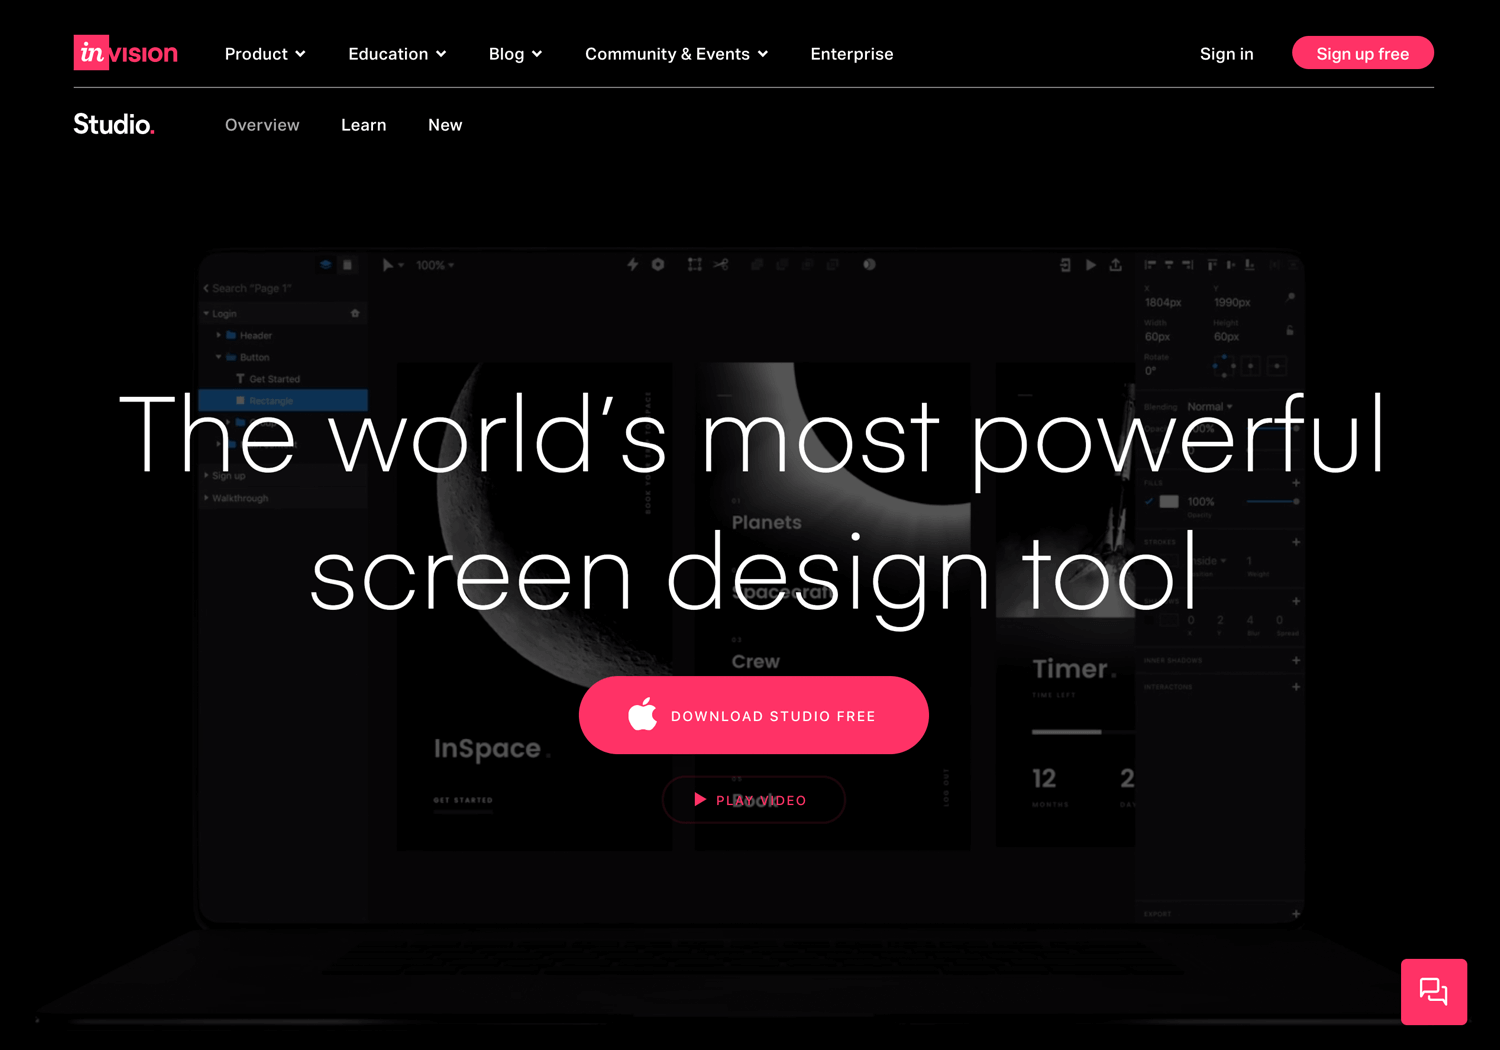Open the chat support widget
Viewport: 1500px width, 1050px height.
click(1433, 991)
